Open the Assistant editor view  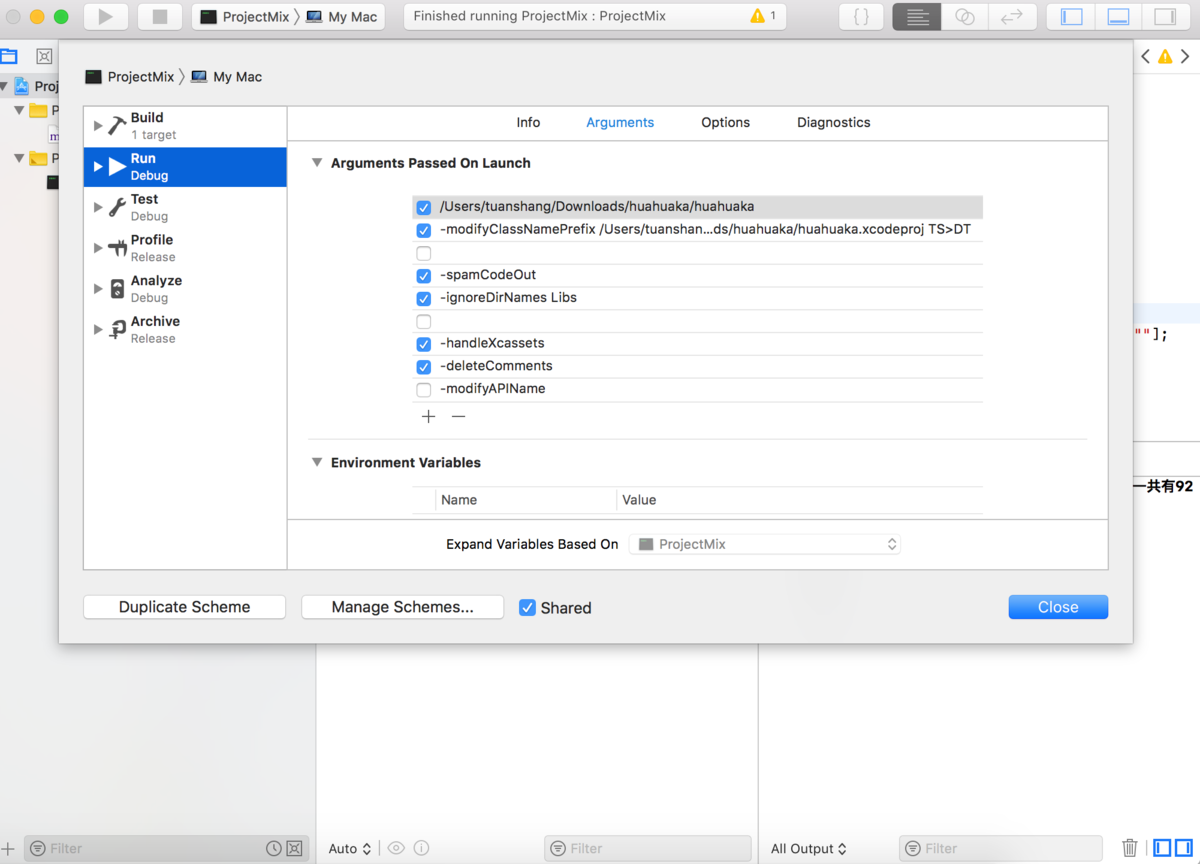point(964,17)
